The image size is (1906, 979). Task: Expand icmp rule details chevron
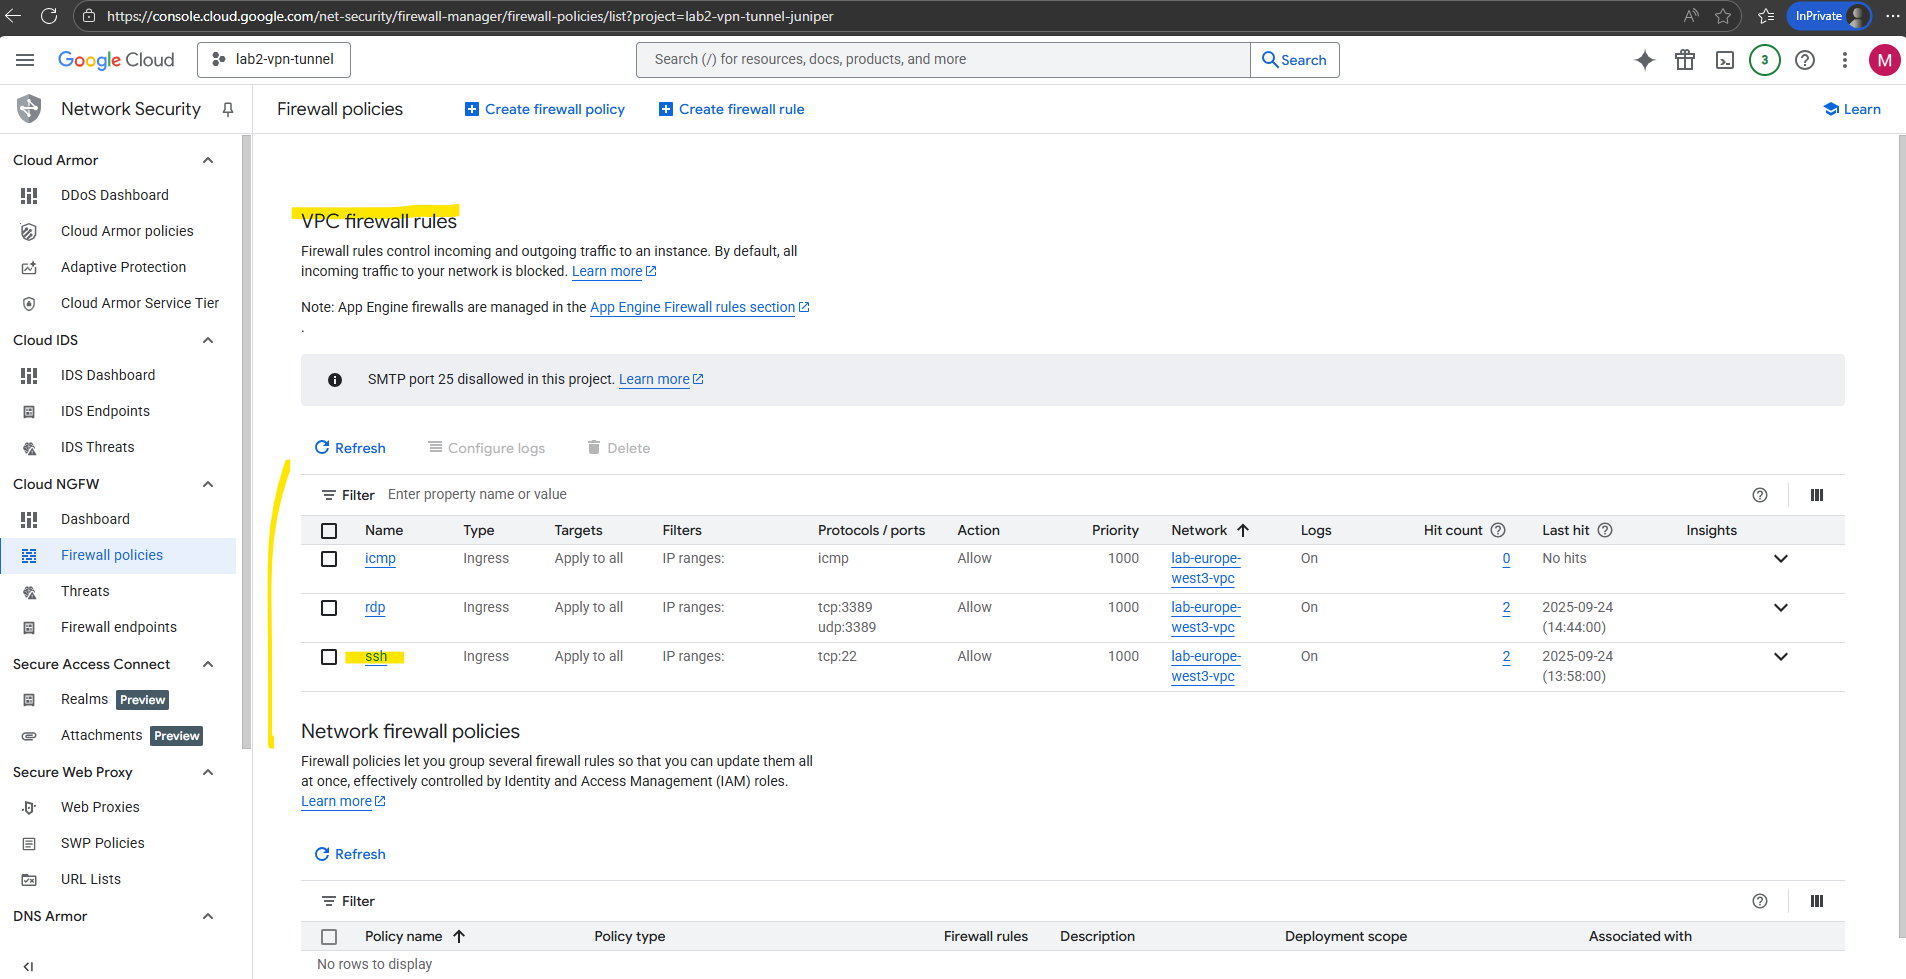point(1781,559)
